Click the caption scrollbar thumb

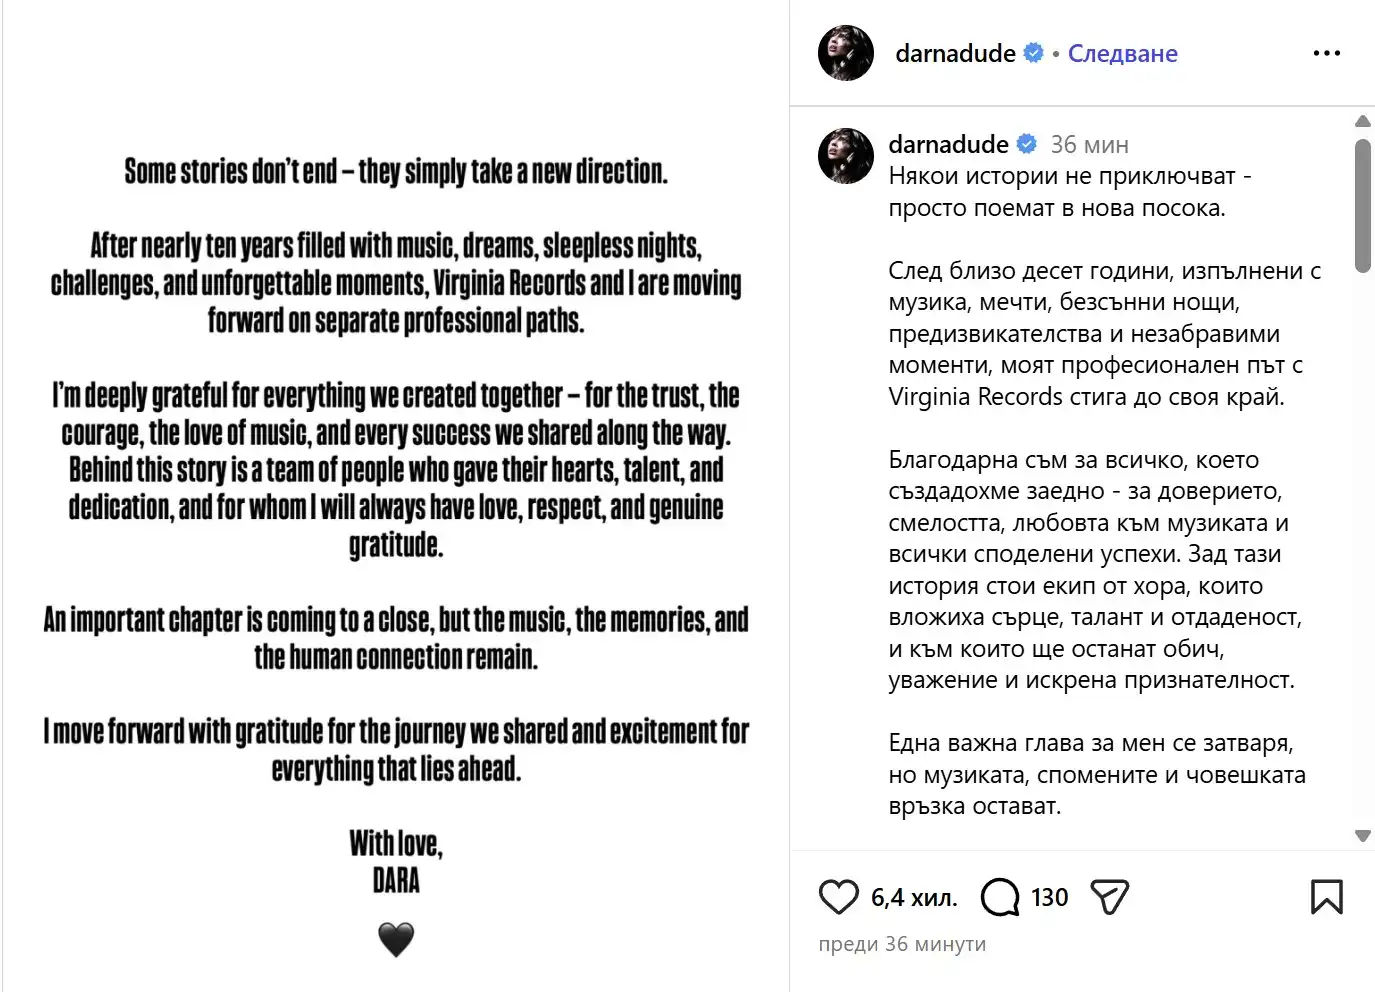click(1362, 205)
